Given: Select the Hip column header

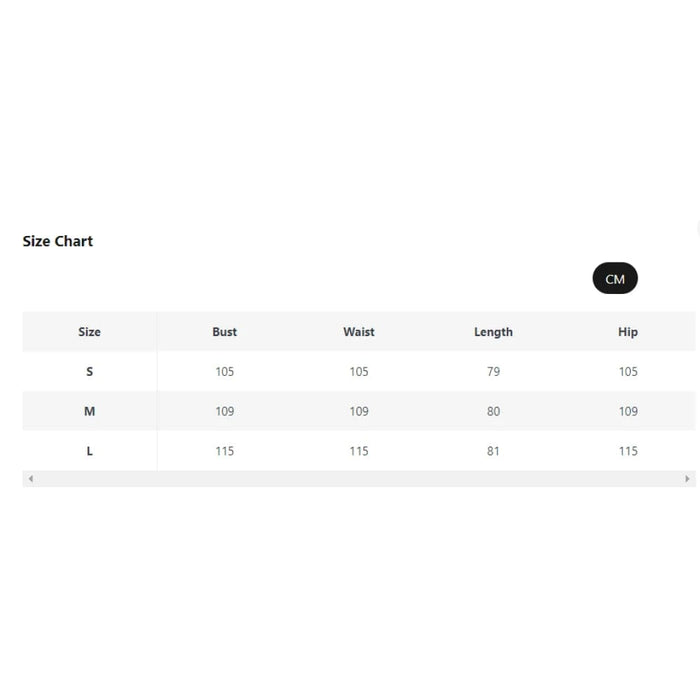Looking at the screenshot, I should coord(628,332).
